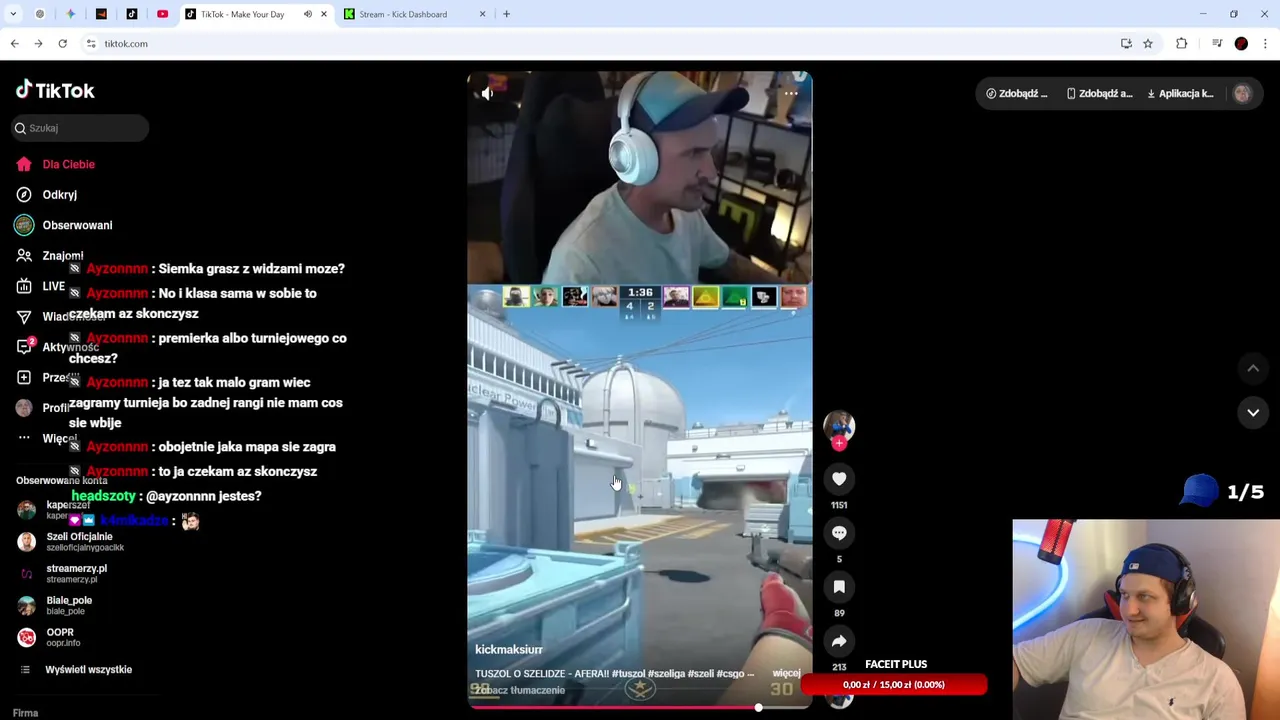Open the profile avatar in top-right pill
The height and width of the screenshot is (720, 1280).
(x=1242, y=93)
